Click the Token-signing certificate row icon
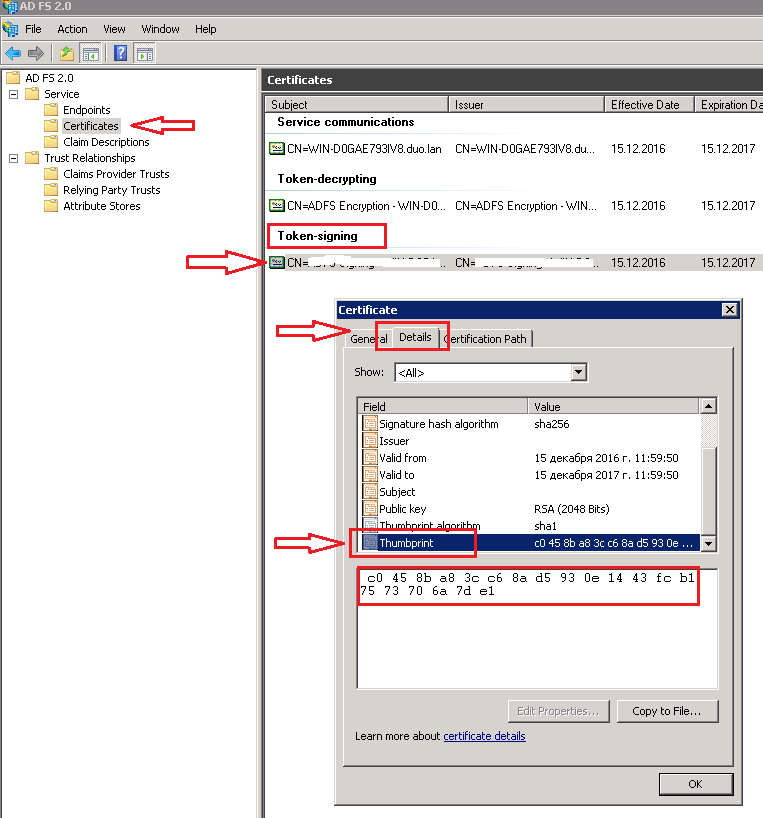 pos(276,262)
